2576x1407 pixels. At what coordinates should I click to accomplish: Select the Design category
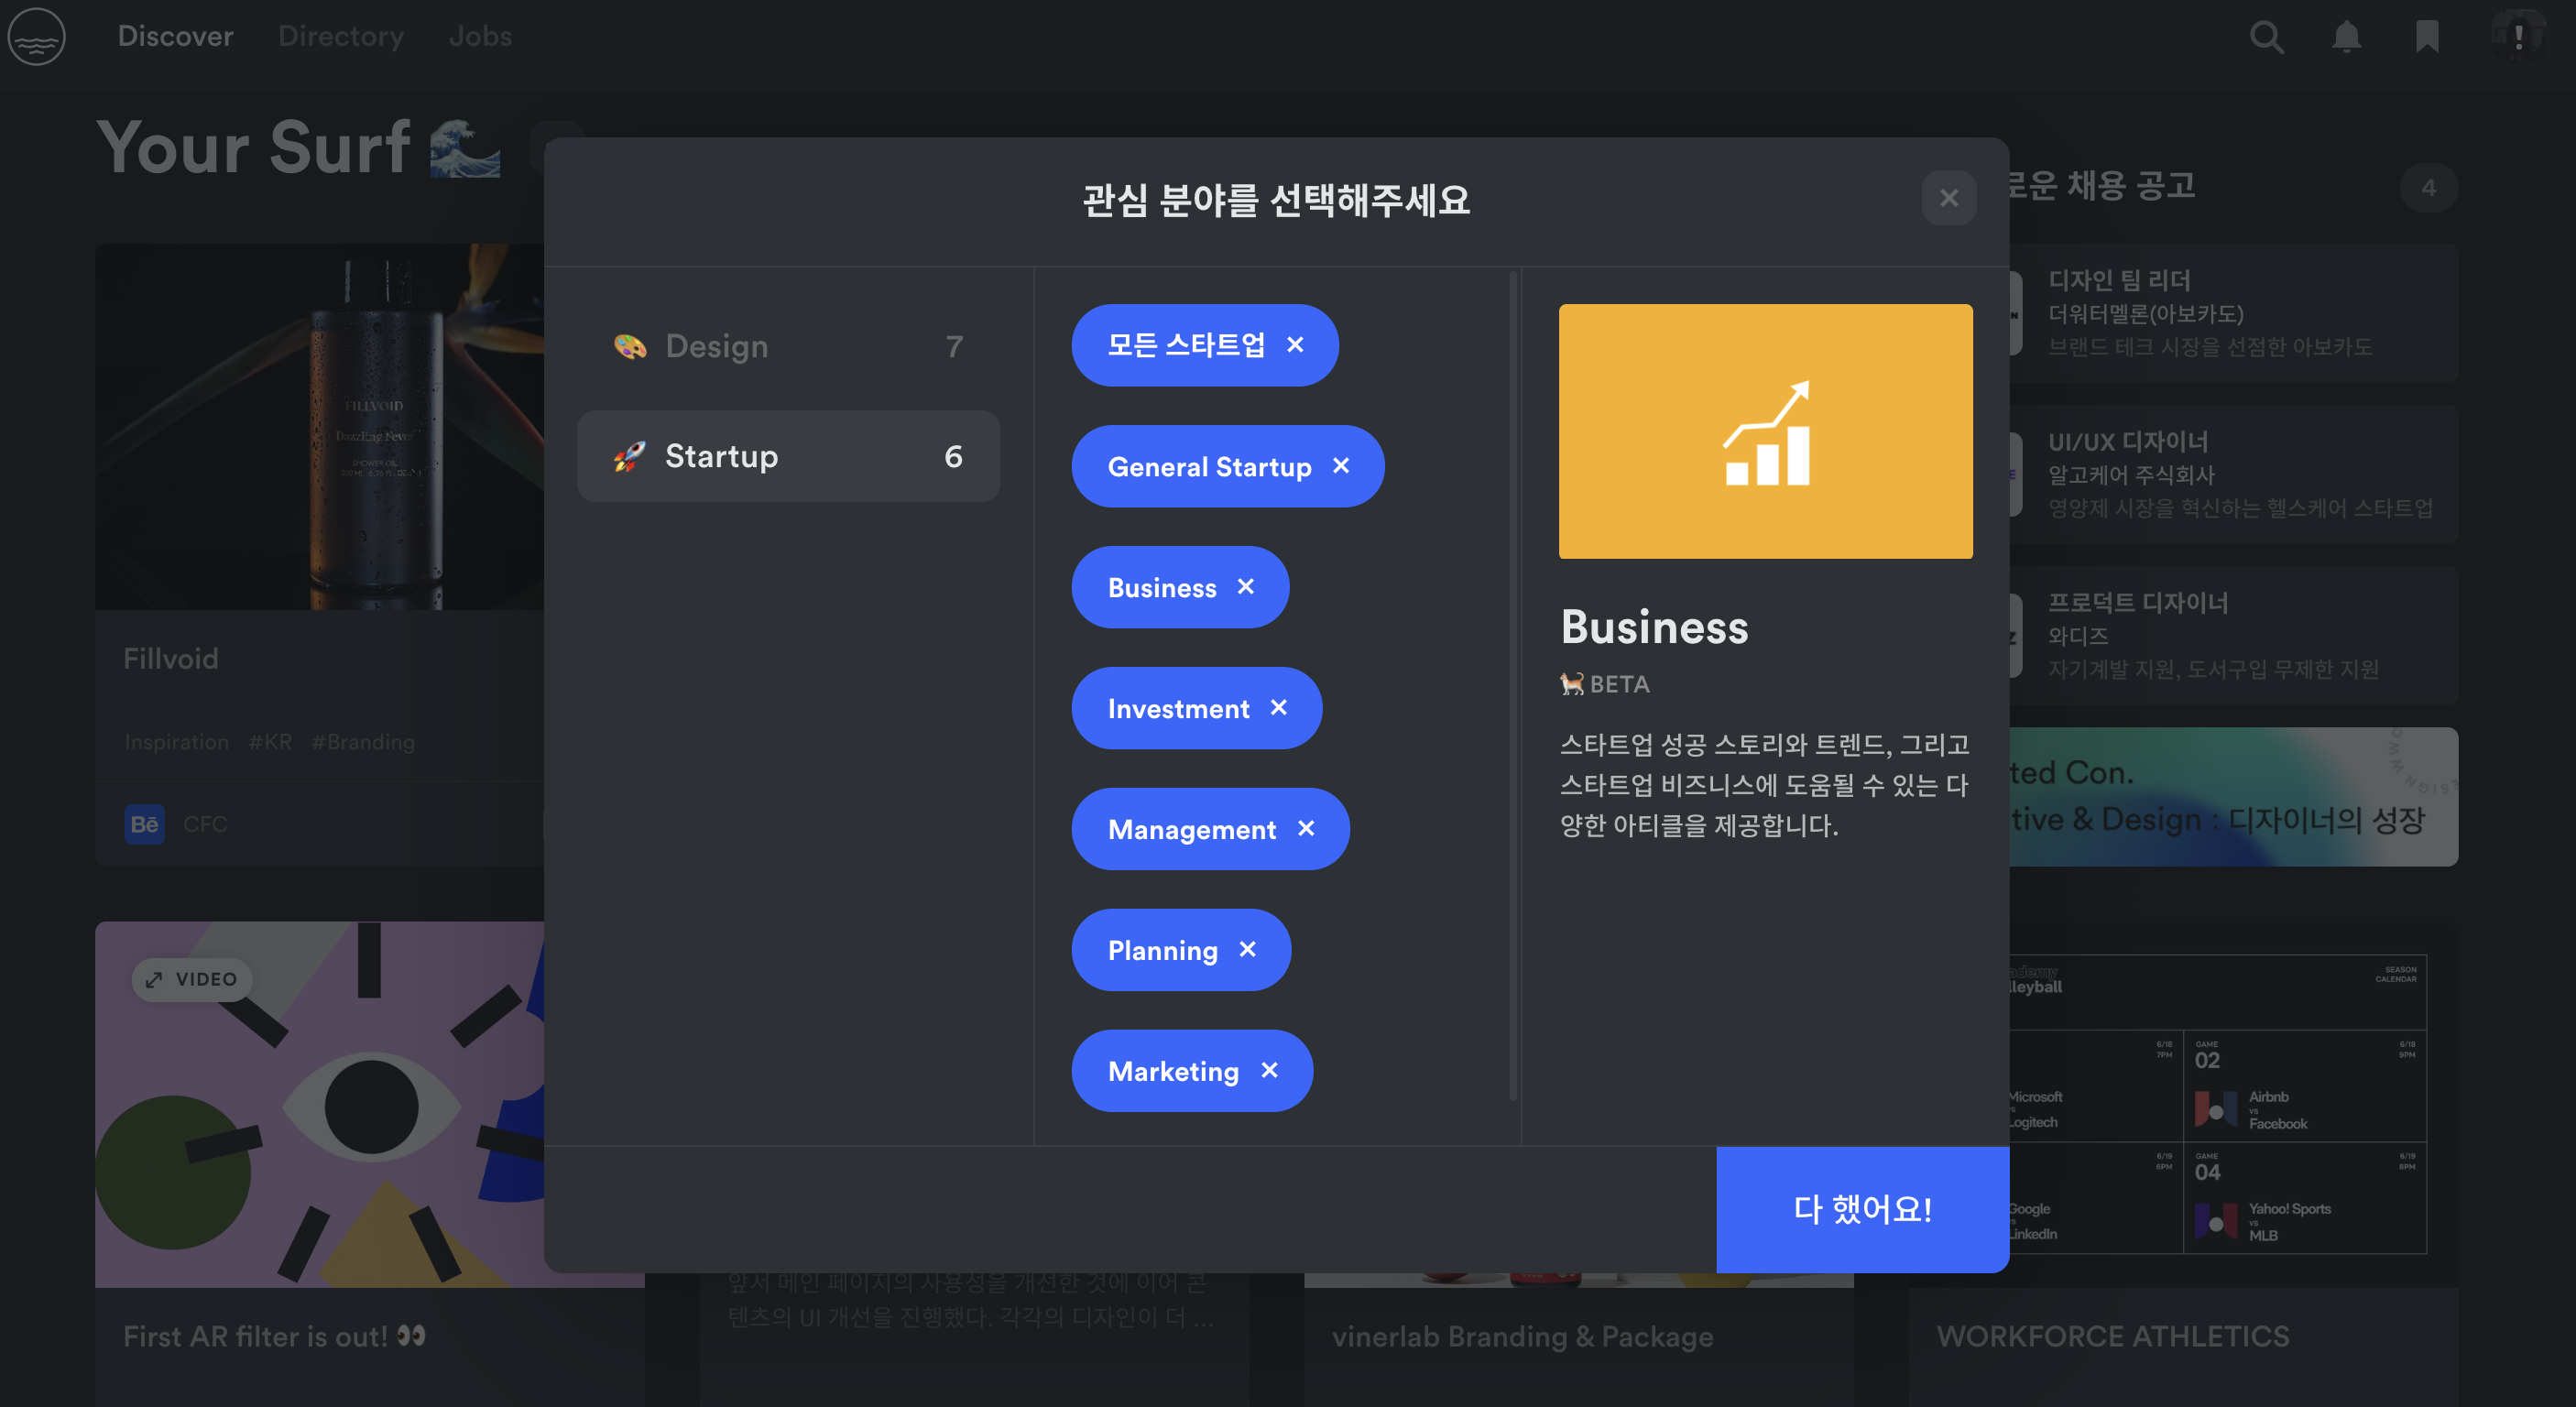[x=788, y=346]
